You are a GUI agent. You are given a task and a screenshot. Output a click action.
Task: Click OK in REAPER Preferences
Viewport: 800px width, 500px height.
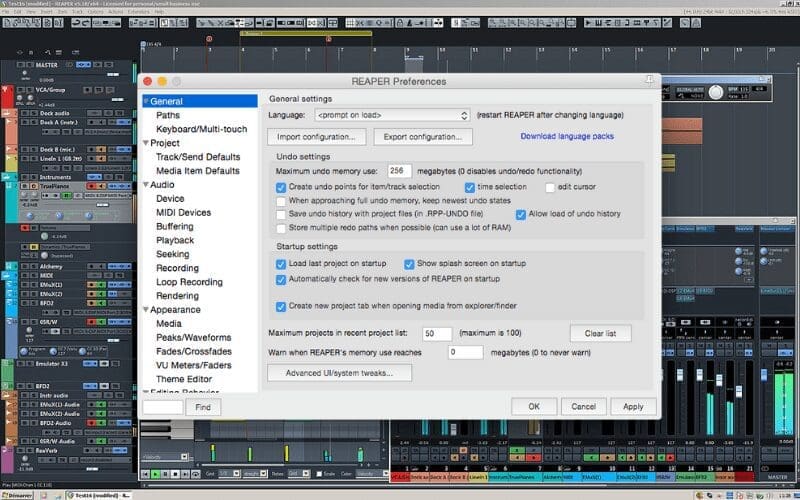(x=534, y=407)
